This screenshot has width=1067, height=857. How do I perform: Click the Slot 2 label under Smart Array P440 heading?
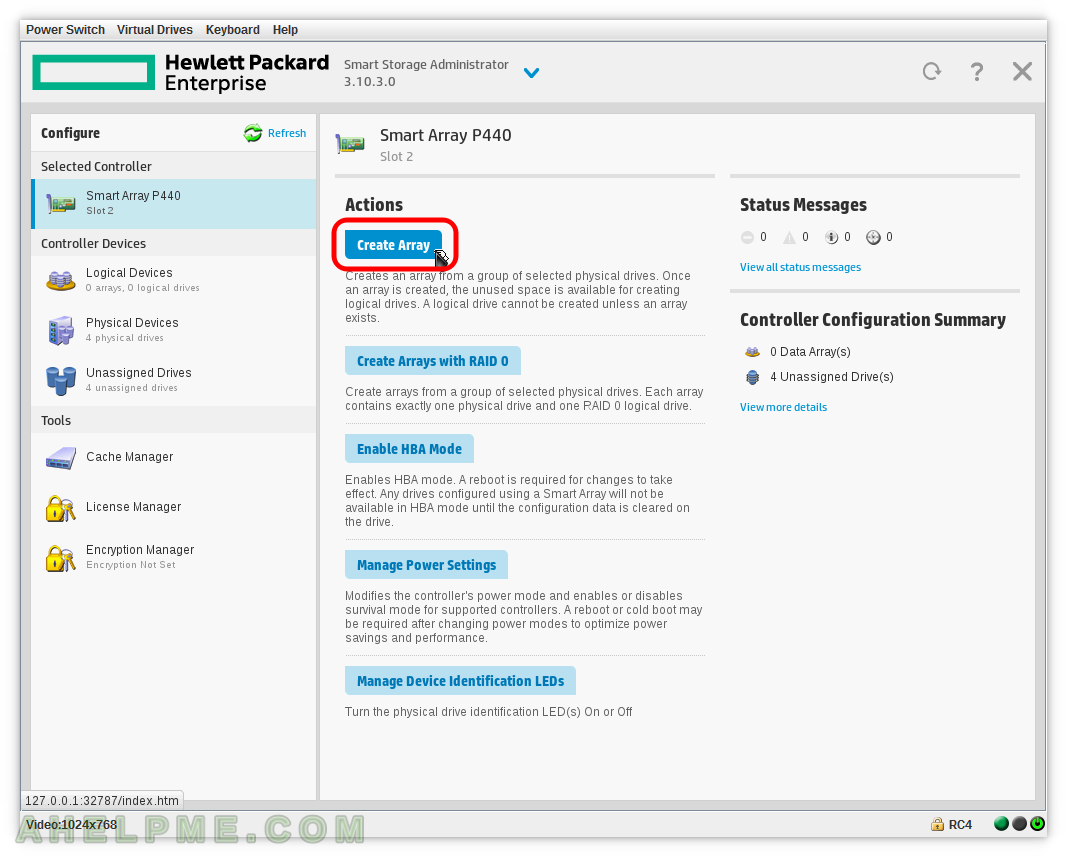396,157
